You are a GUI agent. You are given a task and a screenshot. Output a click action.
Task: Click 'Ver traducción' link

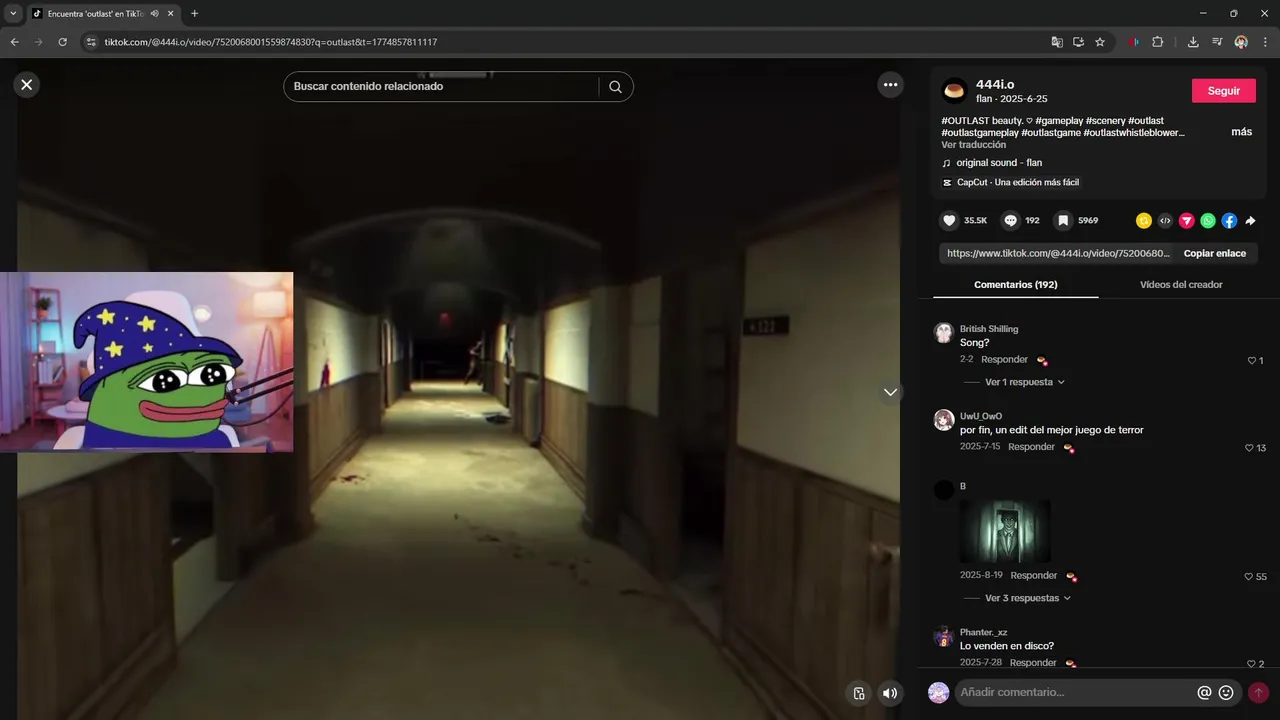click(x=973, y=145)
